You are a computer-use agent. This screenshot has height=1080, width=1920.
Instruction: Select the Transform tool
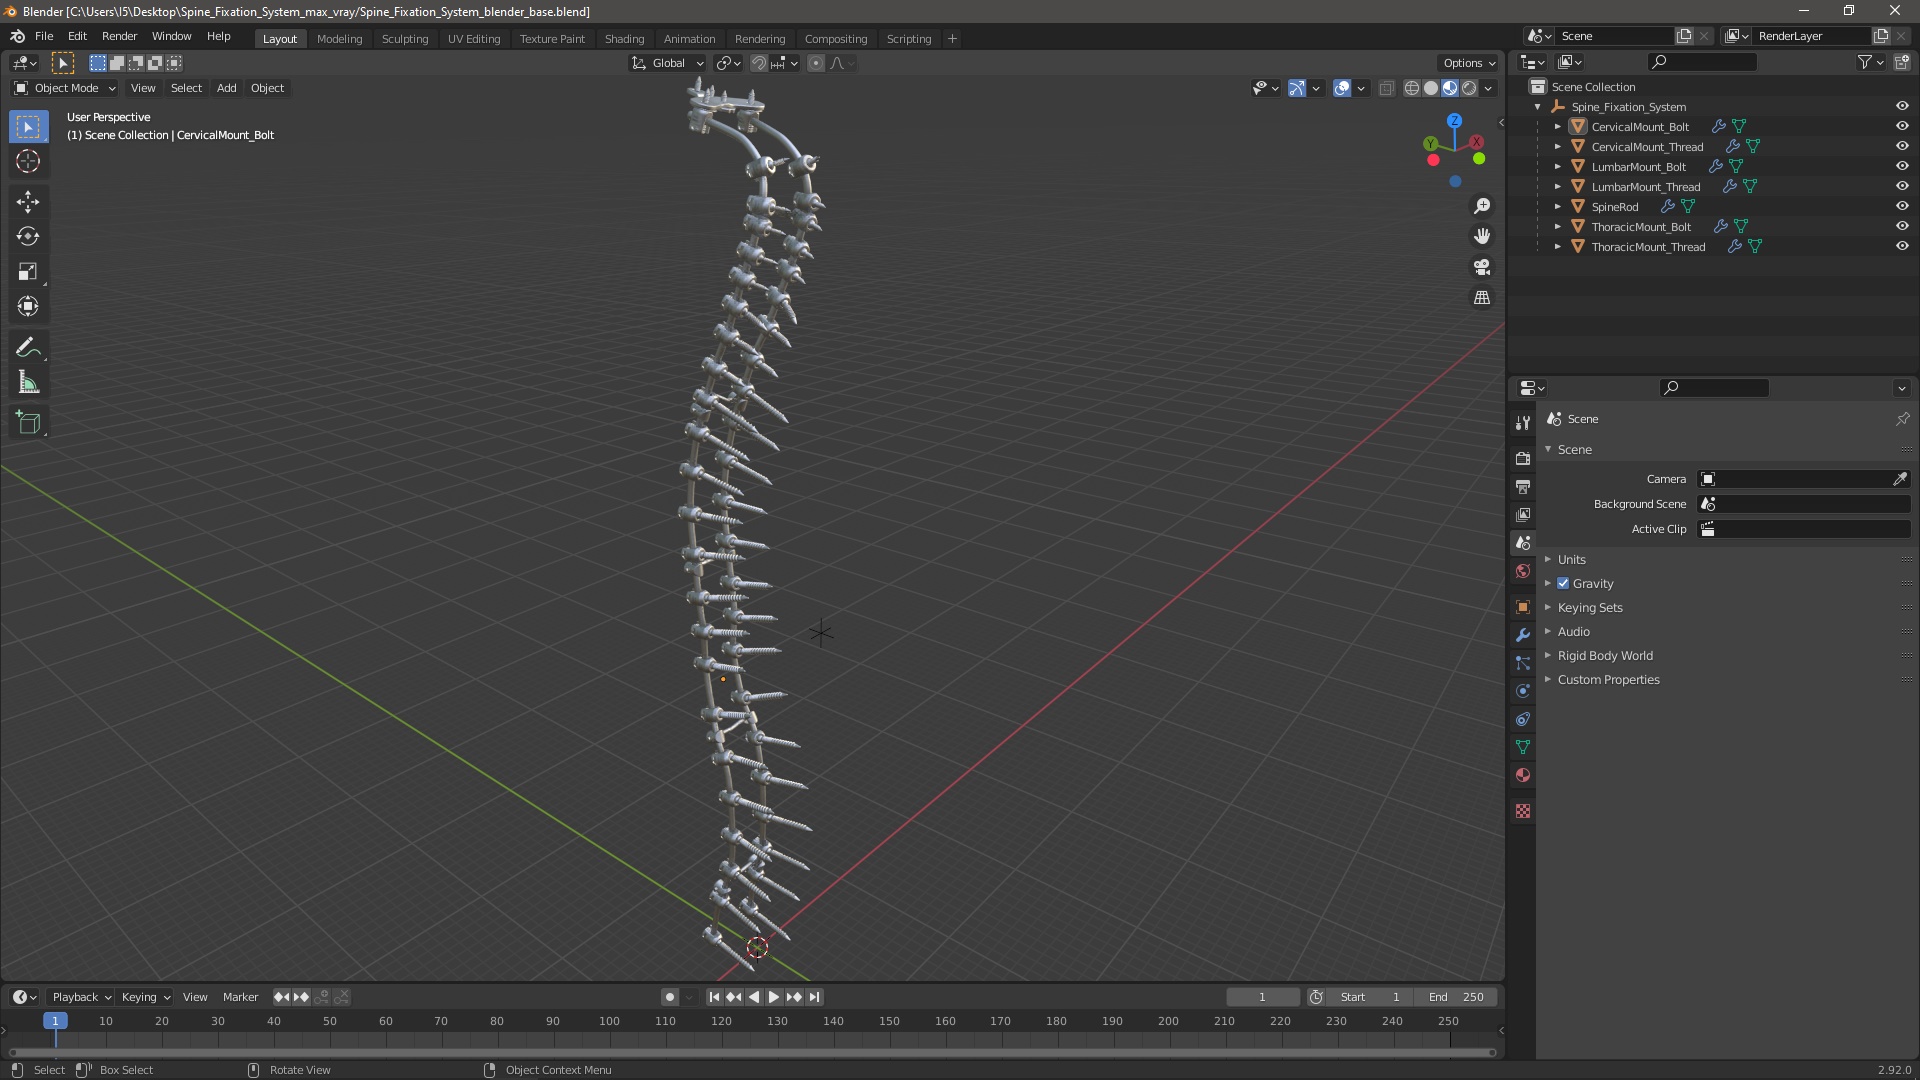[28, 307]
